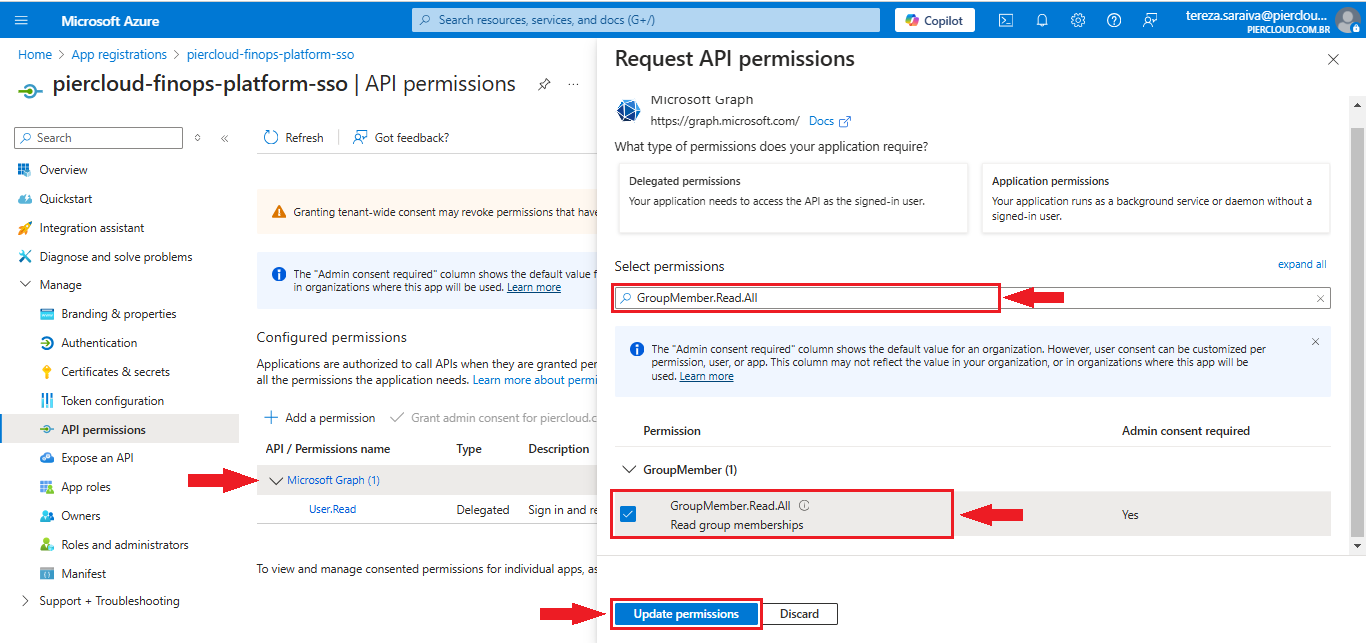This screenshot has width=1366, height=643.
Task: Click the feedback icon in header
Action: tap(1150, 20)
